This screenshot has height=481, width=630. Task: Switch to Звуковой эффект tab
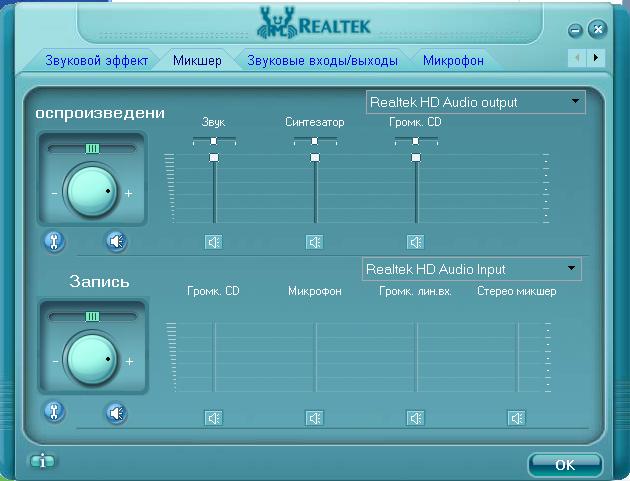click(96, 61)
